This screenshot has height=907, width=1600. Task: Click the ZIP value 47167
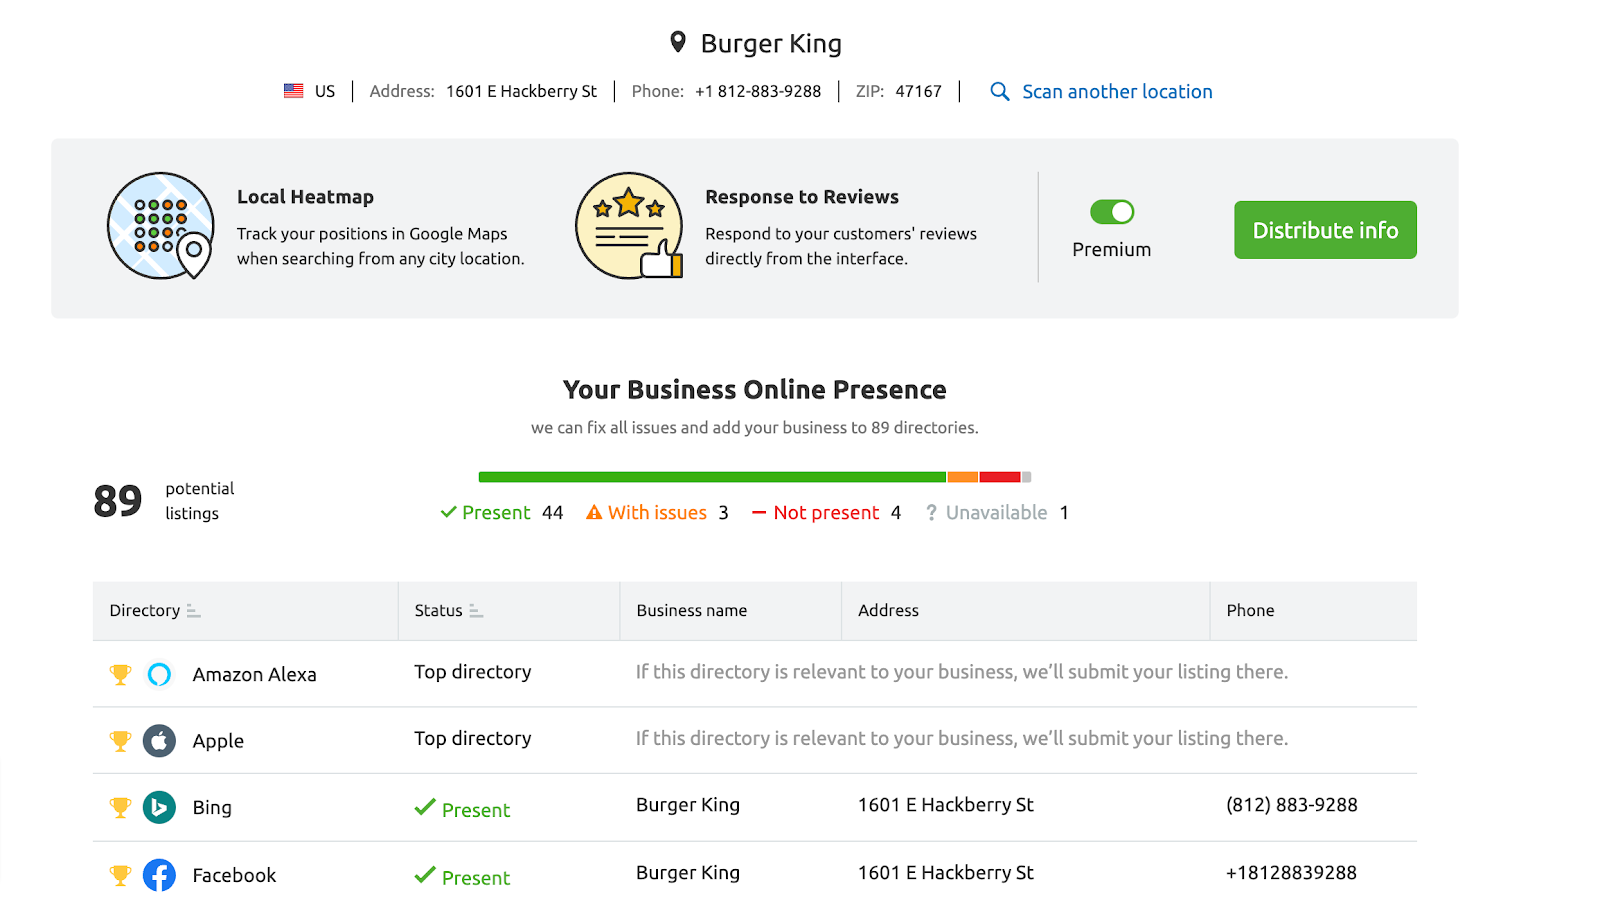point(918,91)
